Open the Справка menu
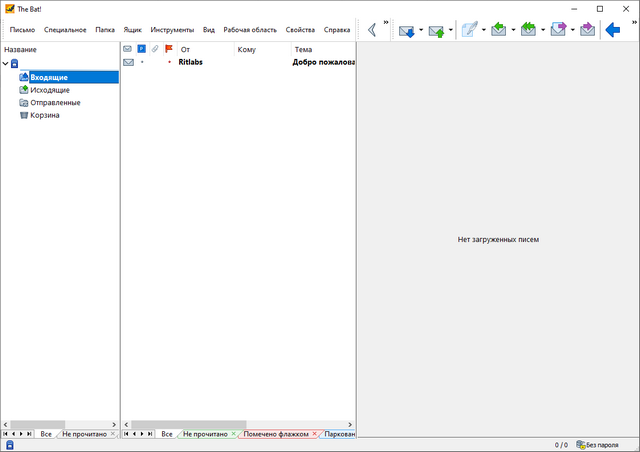This screenshot has height=452, width=640. 337,30
